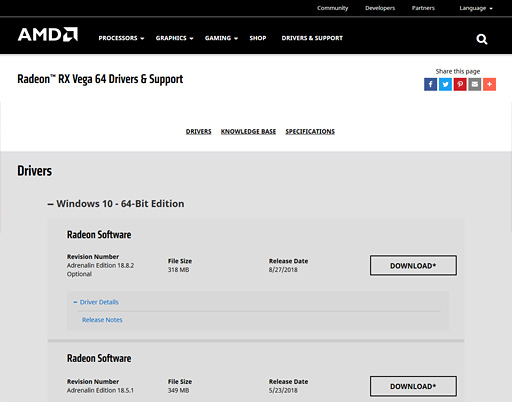Share page on Facebook

click(x=430, y=84)
